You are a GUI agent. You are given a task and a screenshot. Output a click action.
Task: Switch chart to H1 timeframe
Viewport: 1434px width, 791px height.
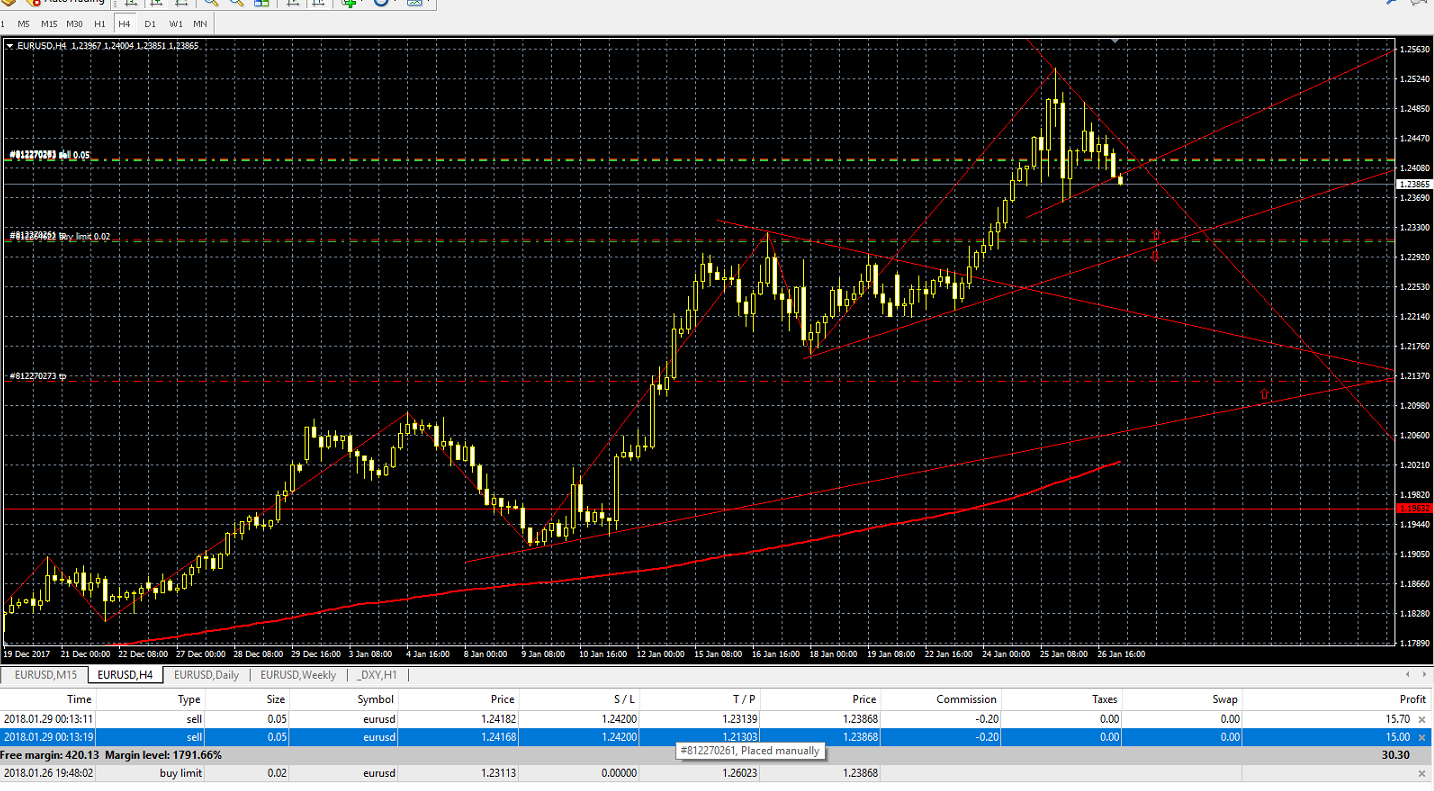99,23
